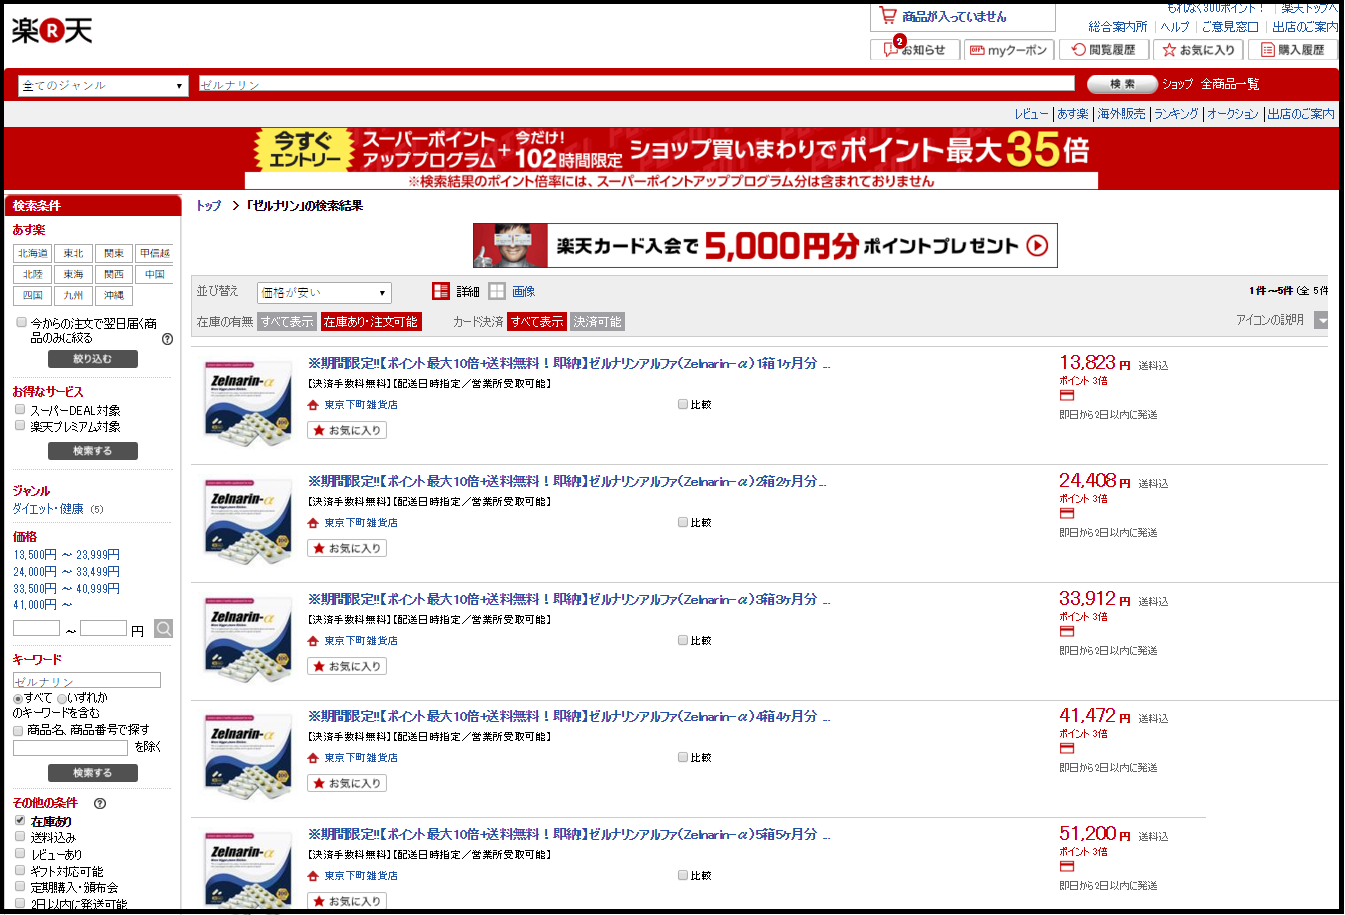Open the 楽天カード 5,000円分 banner
The image size is (1345, 915).
pos(765,245)
